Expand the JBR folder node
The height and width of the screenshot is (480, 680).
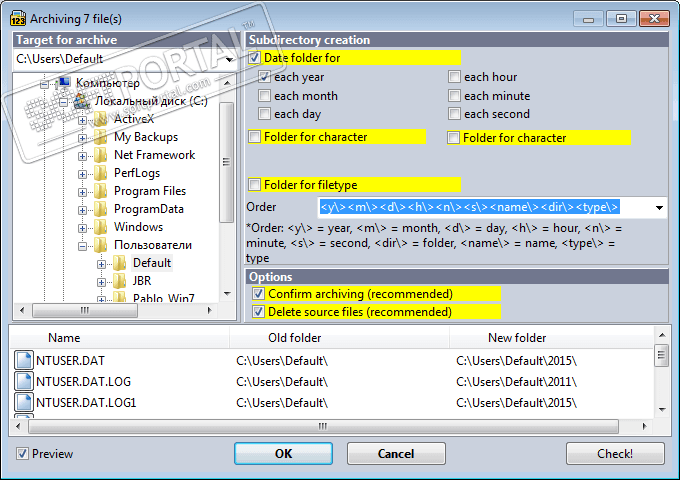coord(101,282)
